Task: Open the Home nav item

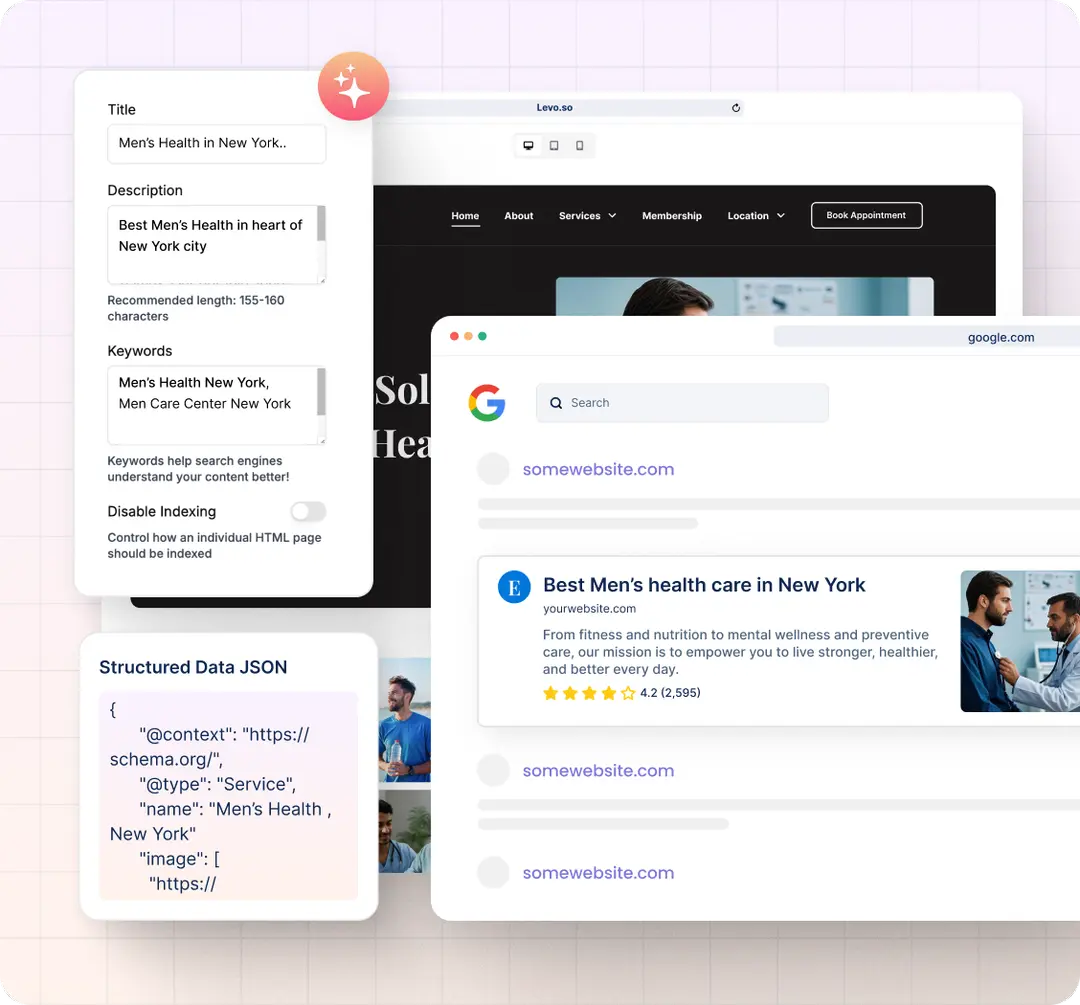Action: coord(465,216)
